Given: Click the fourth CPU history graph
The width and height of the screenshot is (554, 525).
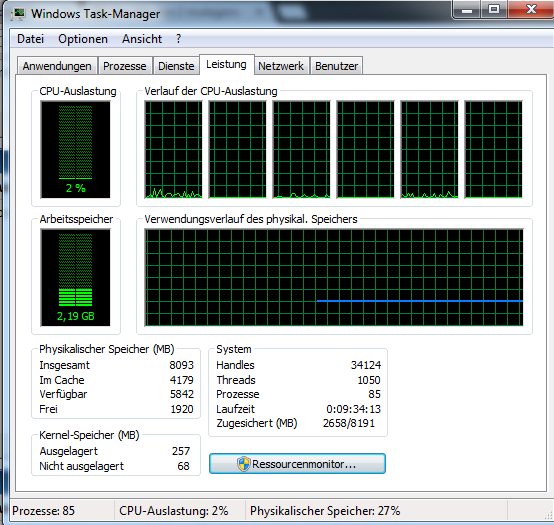Looking at the screenshot, I should [365, 149].
